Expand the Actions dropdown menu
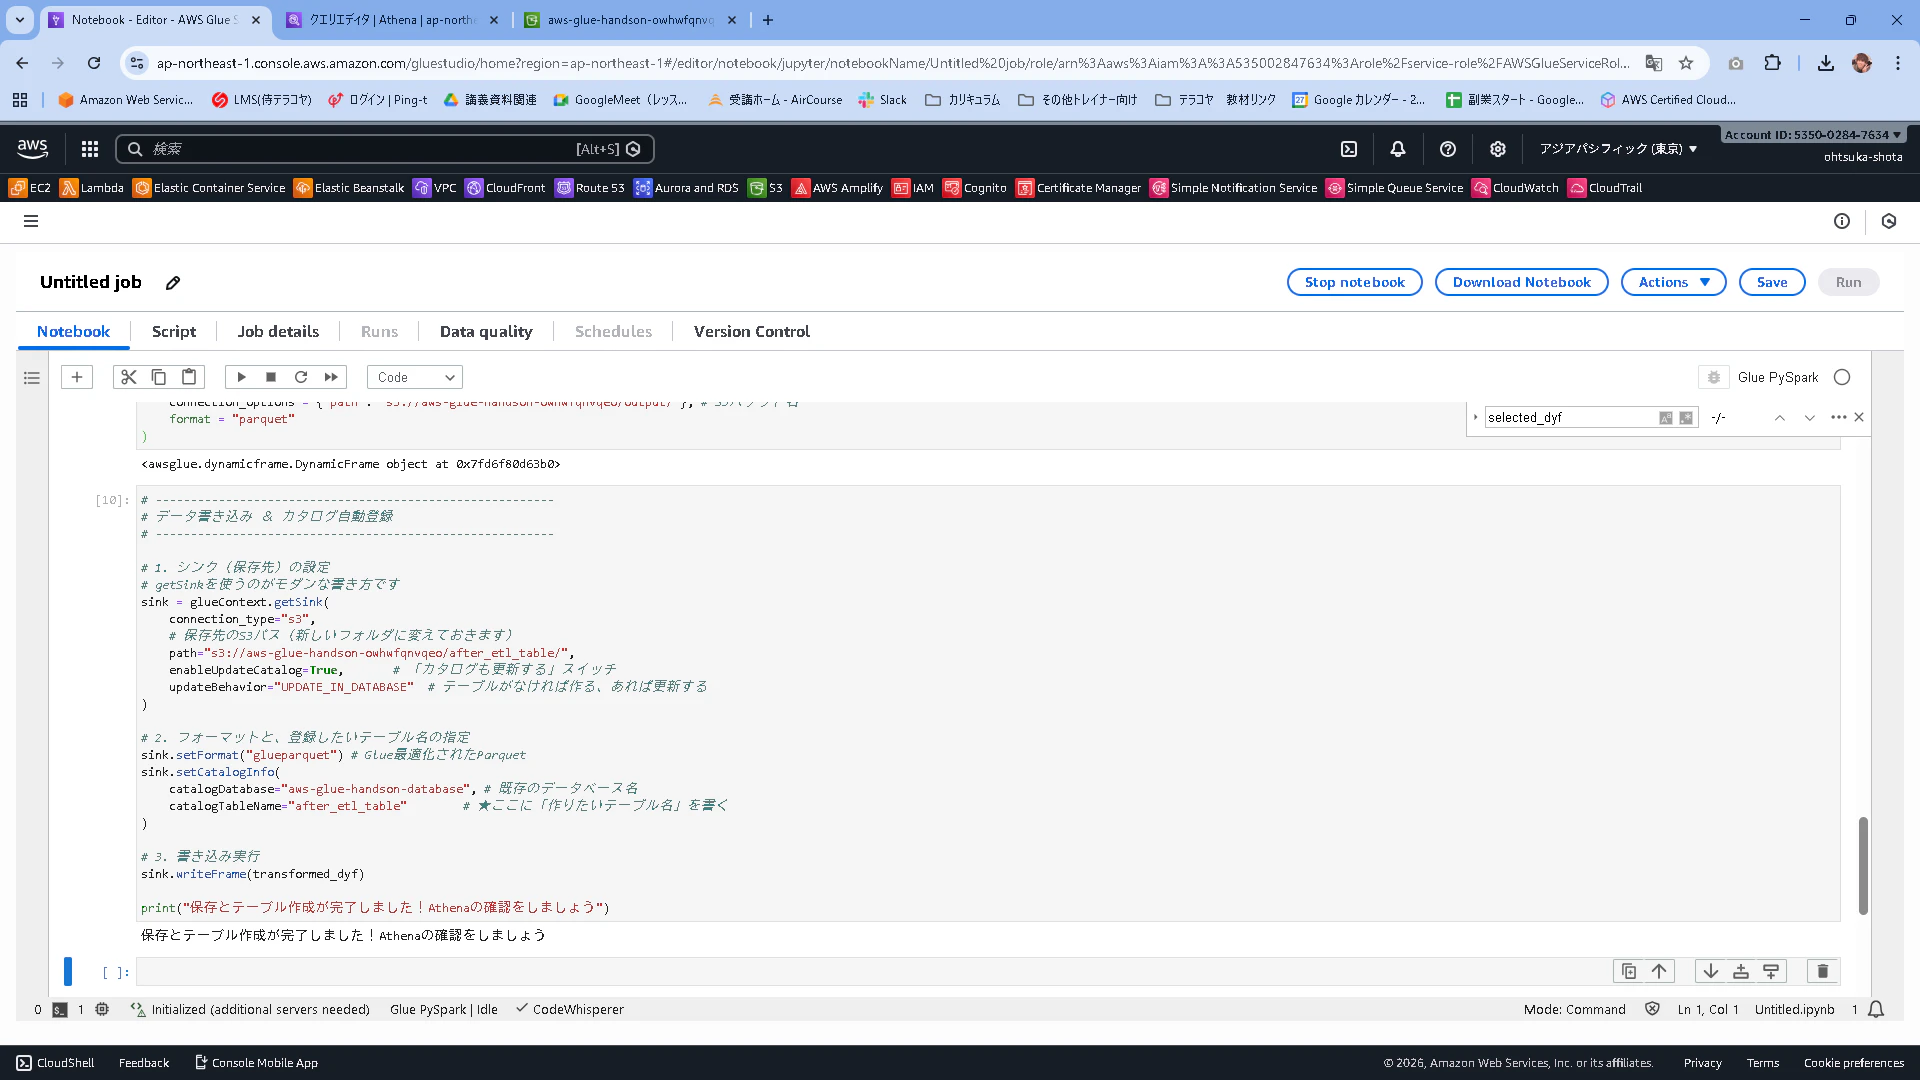Image resolution: width=1920 pixels, height=1080 pixels. point(1673,282)
